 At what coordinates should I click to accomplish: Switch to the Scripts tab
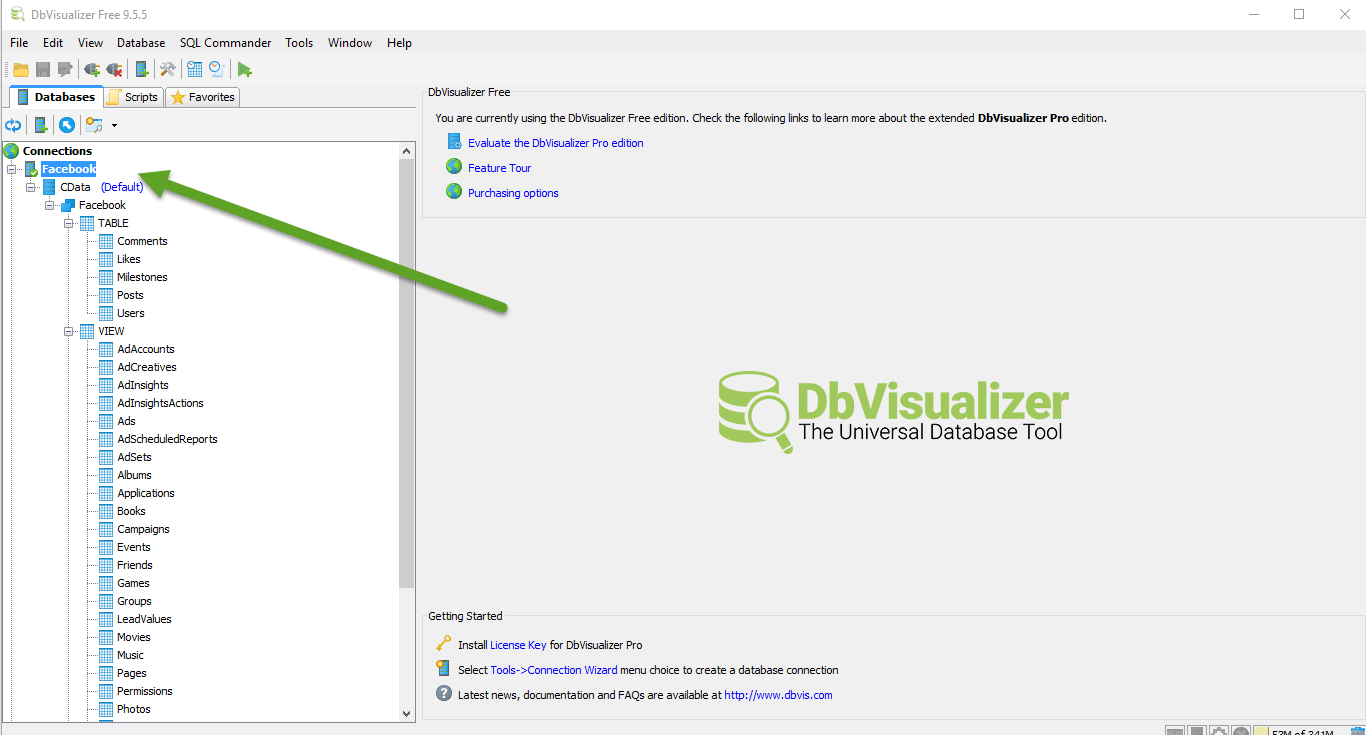tap(134, 97)
